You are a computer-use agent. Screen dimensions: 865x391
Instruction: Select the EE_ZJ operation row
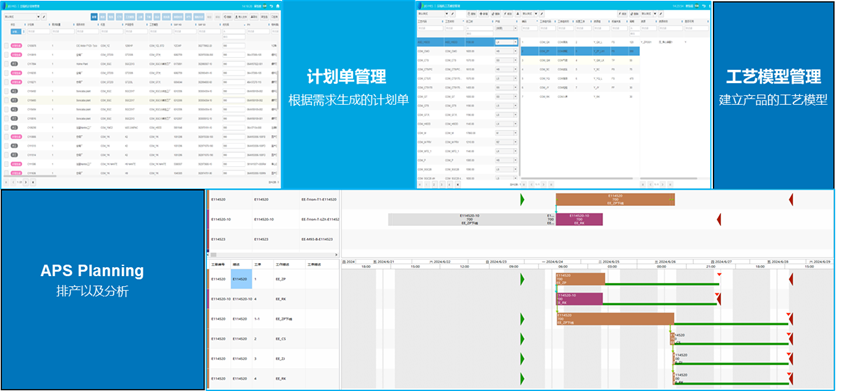click(x=273, y=358)
